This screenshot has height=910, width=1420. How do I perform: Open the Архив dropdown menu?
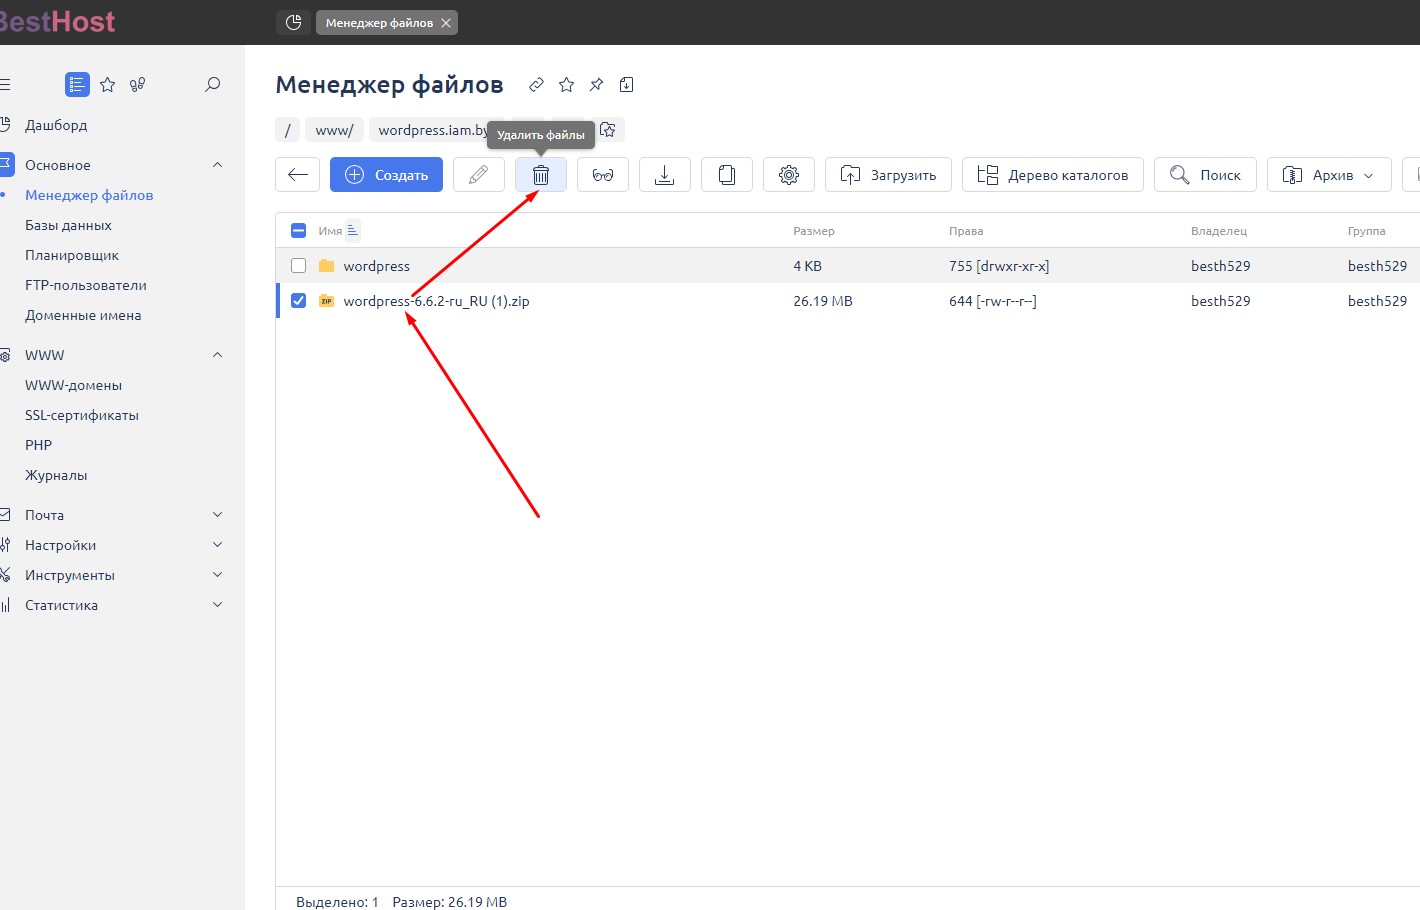click(1329, 175)
